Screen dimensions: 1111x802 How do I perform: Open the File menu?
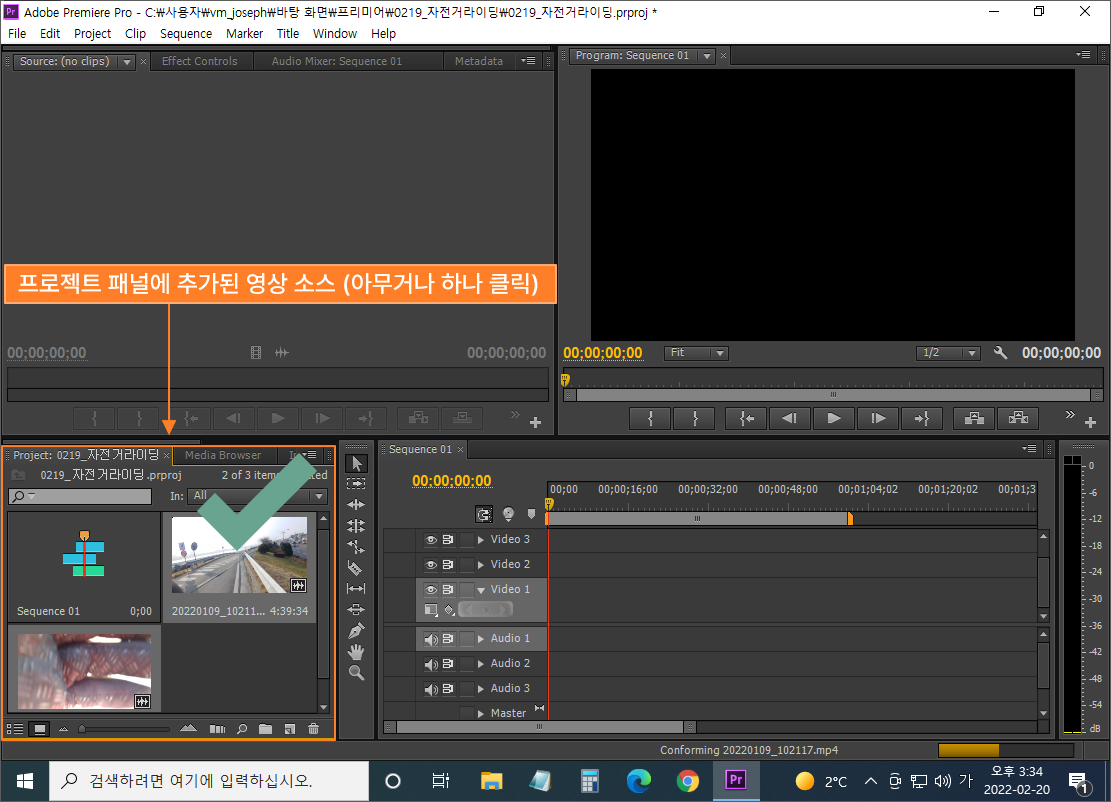[17, 33]
